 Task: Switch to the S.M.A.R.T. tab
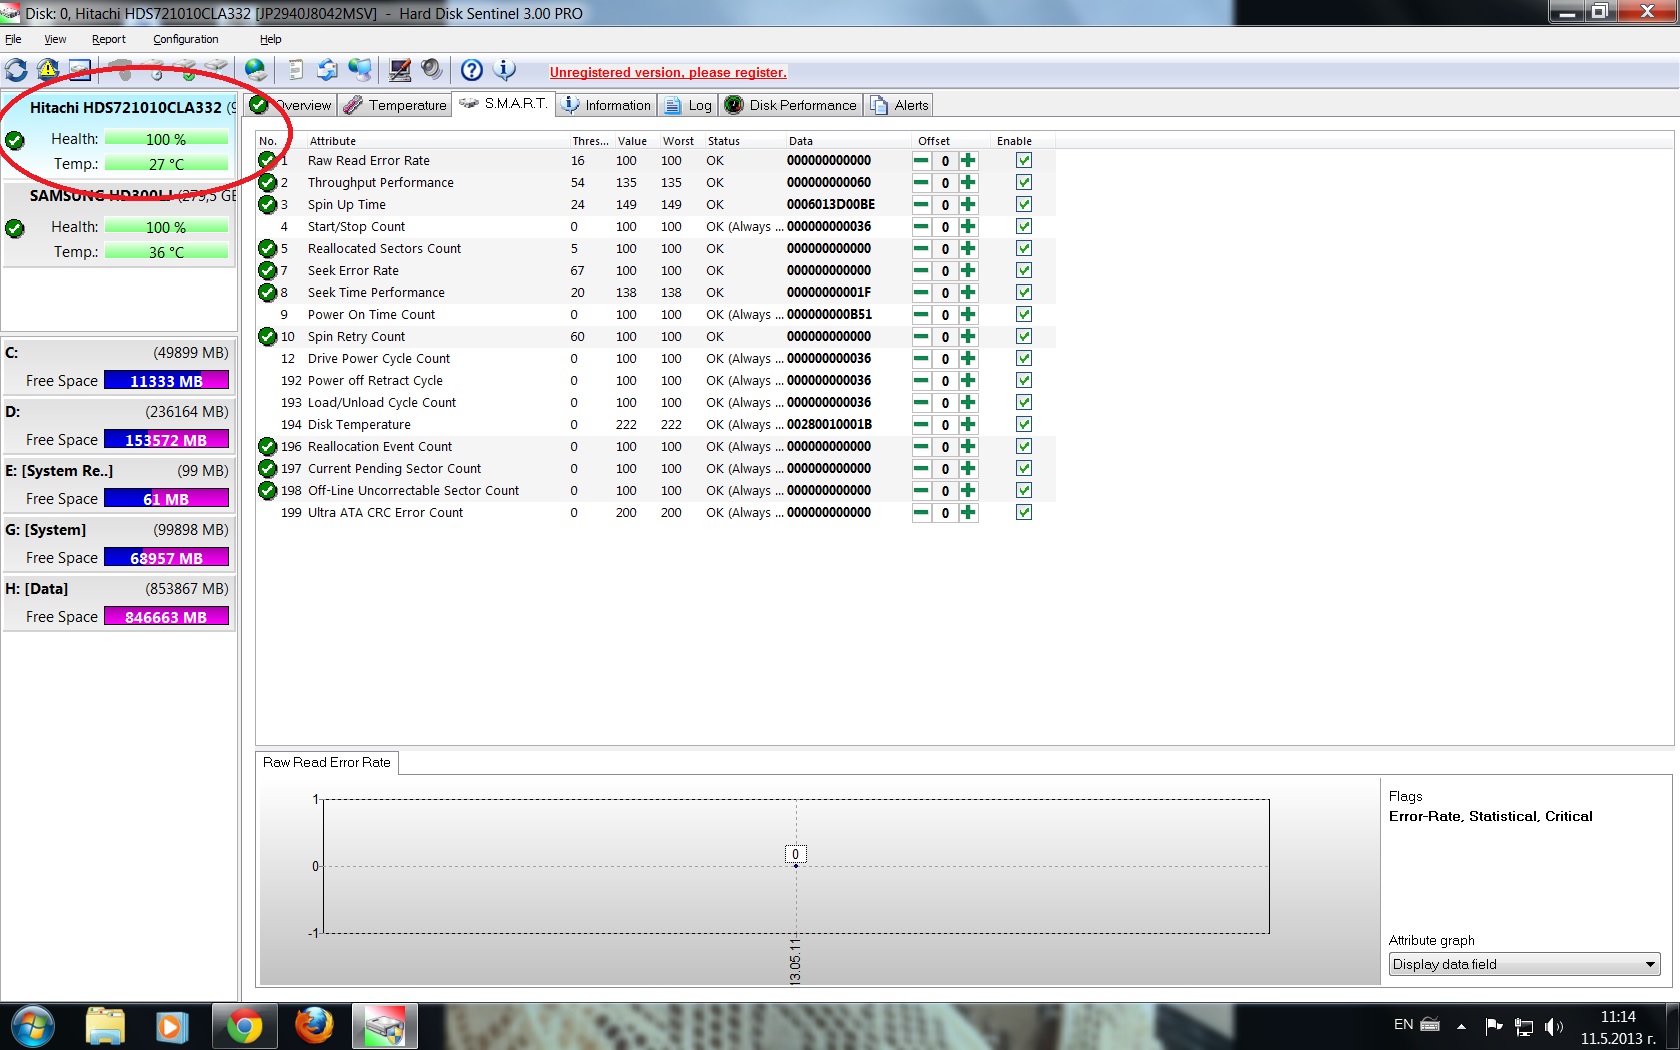click(504, 104)
